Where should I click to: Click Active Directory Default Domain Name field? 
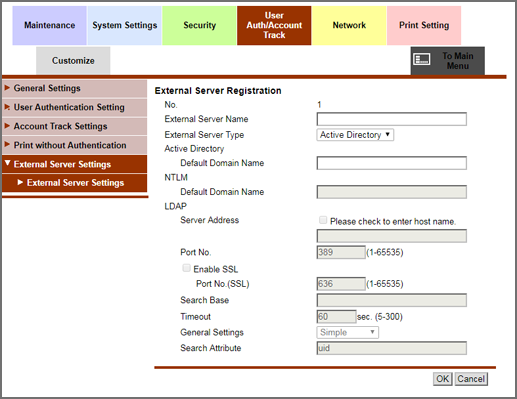coord(392,163)
